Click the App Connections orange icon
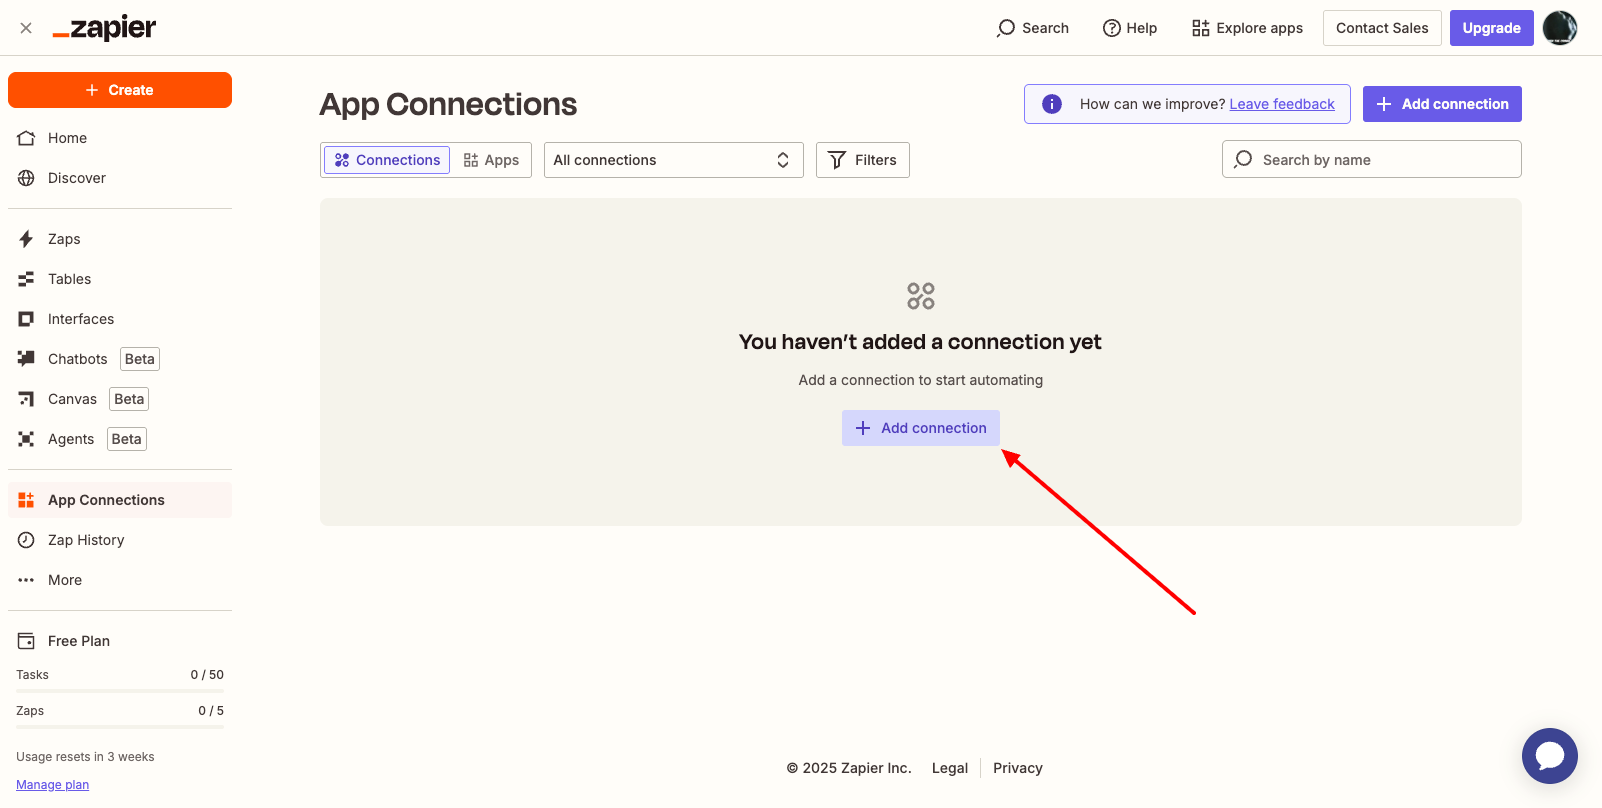 coord(26,500)
